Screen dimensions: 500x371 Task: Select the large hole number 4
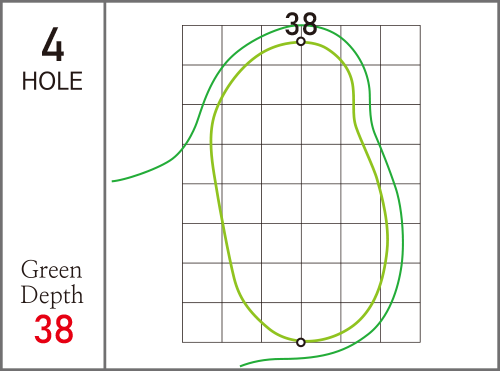(x=53, y=45)
